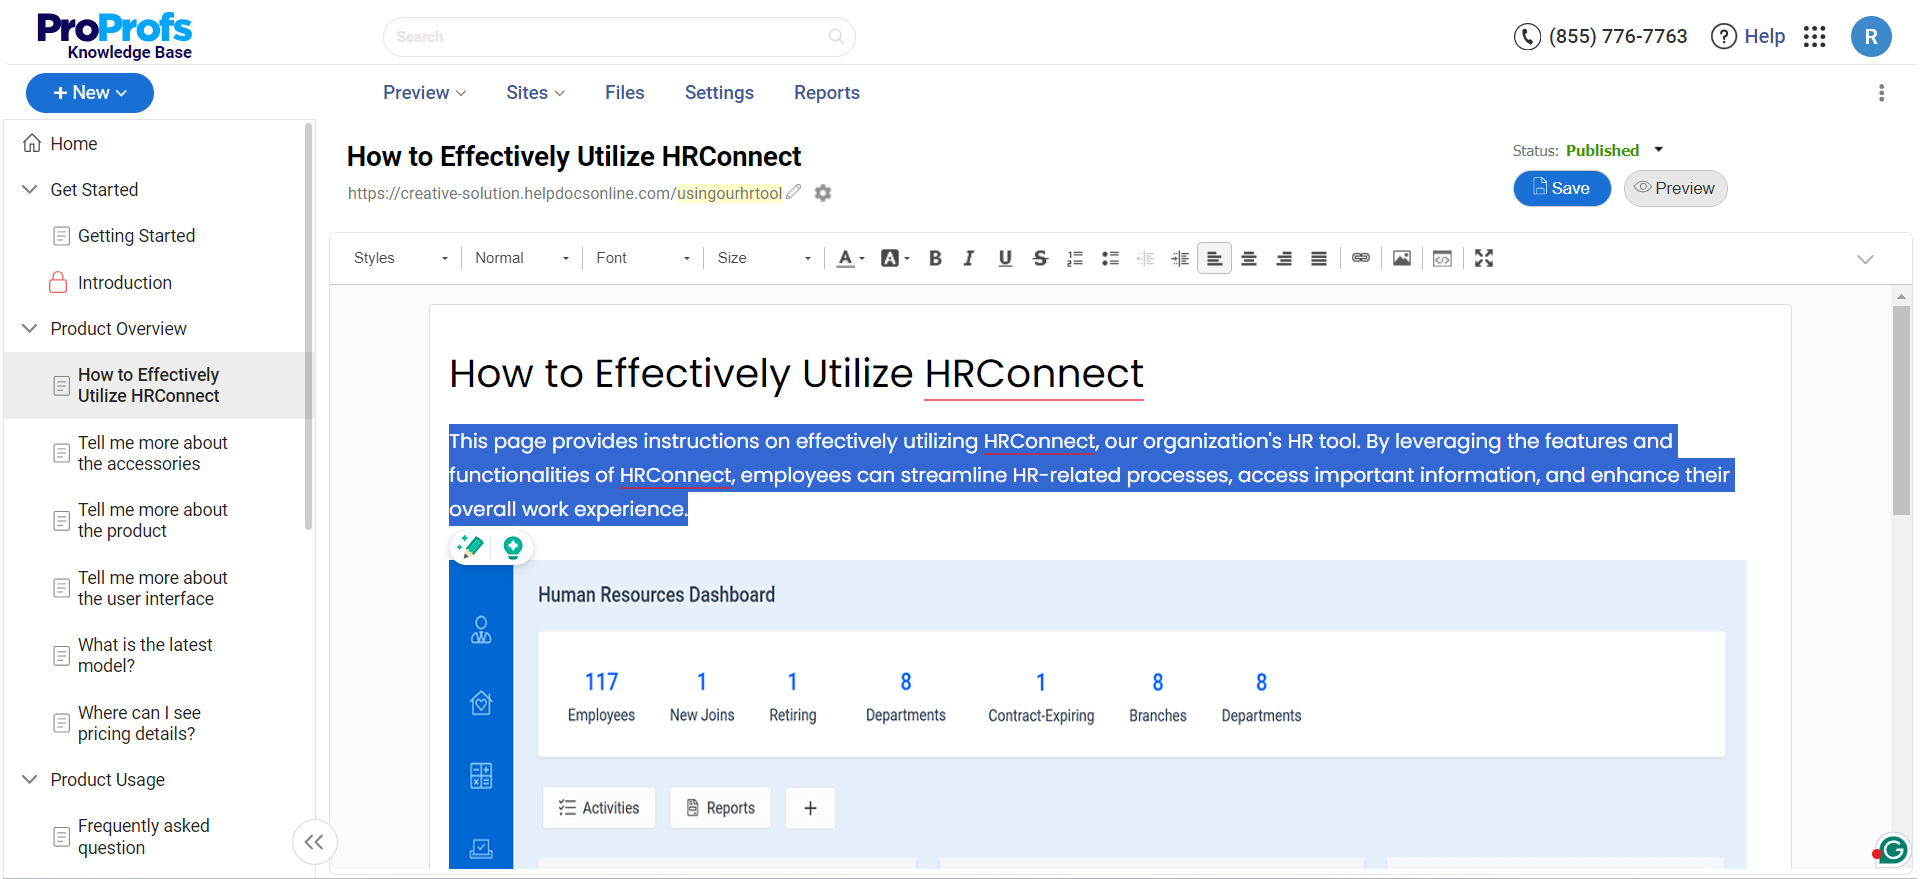This screenshot has width=1920, height=879.
Task: Open text color picker
Action: [x=850, y=258]
